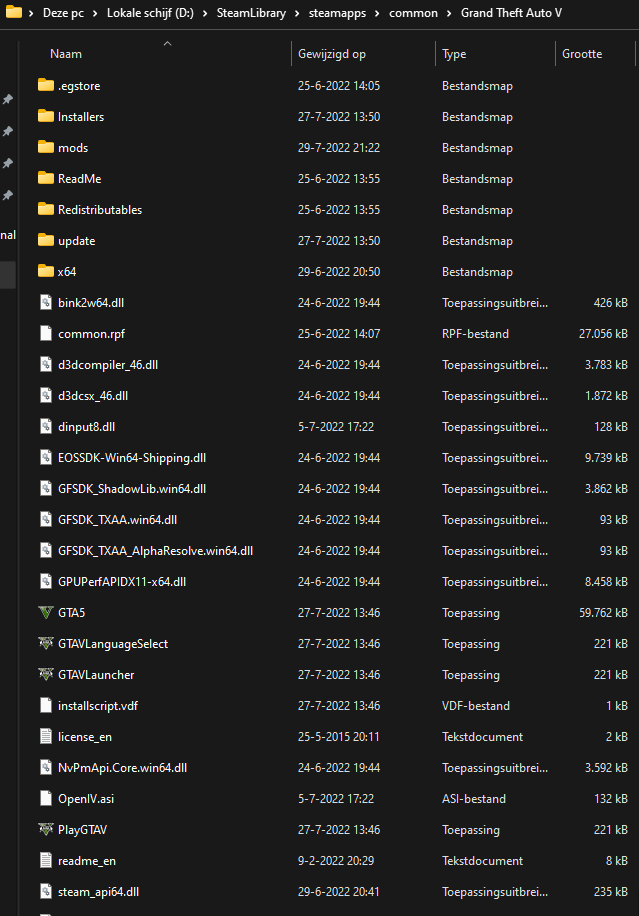Open the Installers folder icon
The width and height of the screenshot is (639, 916).
pyautogui.click(x=46, y=116)
